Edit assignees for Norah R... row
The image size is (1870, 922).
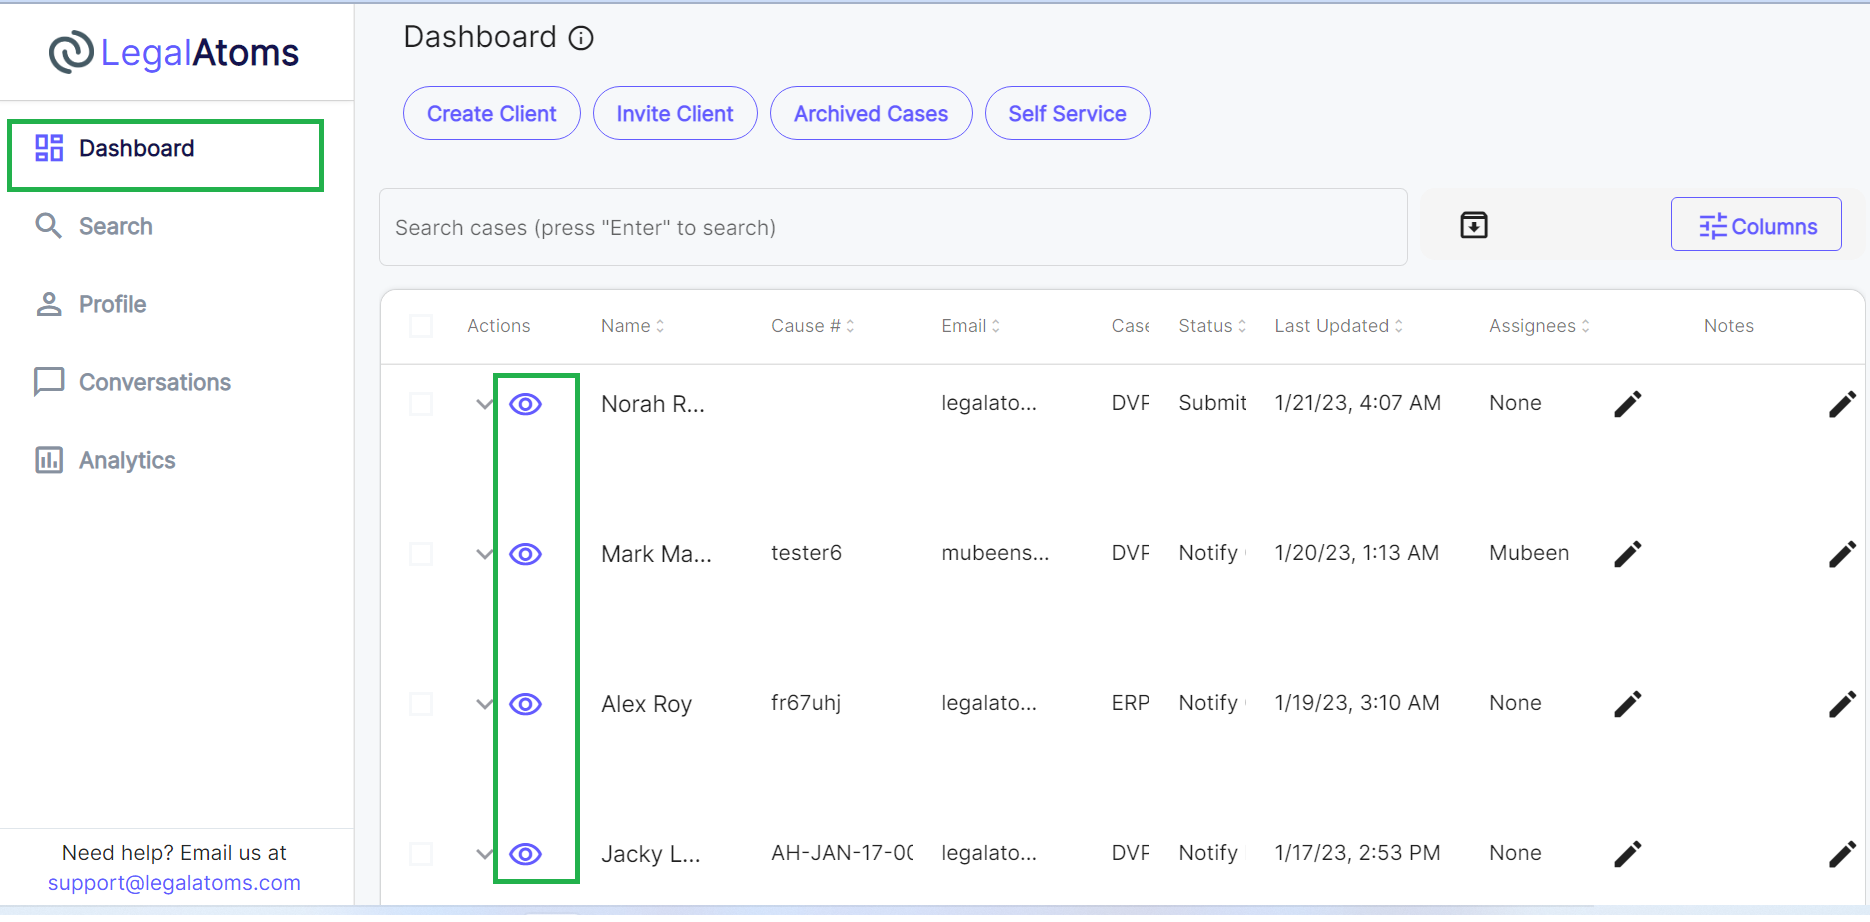coord(1628,404)
